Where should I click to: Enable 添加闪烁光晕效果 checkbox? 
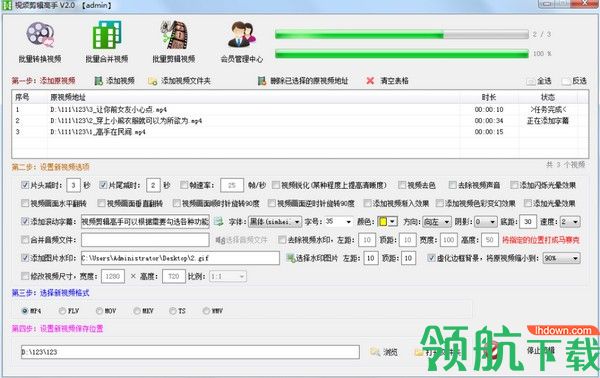[x=514, y=185]
